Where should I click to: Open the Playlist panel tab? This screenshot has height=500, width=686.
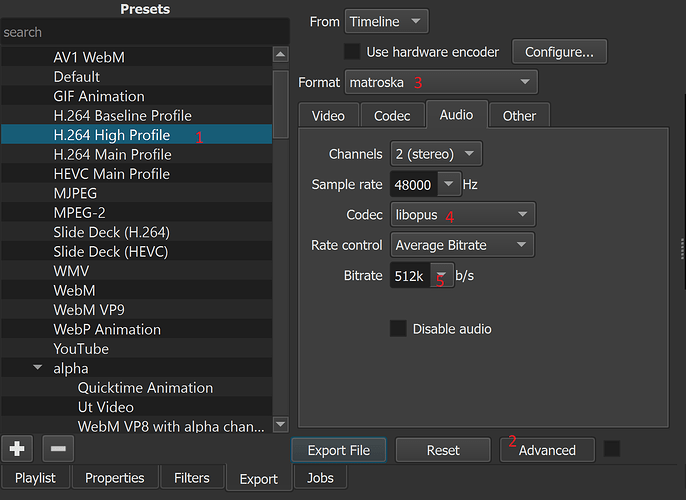(35, 478)
